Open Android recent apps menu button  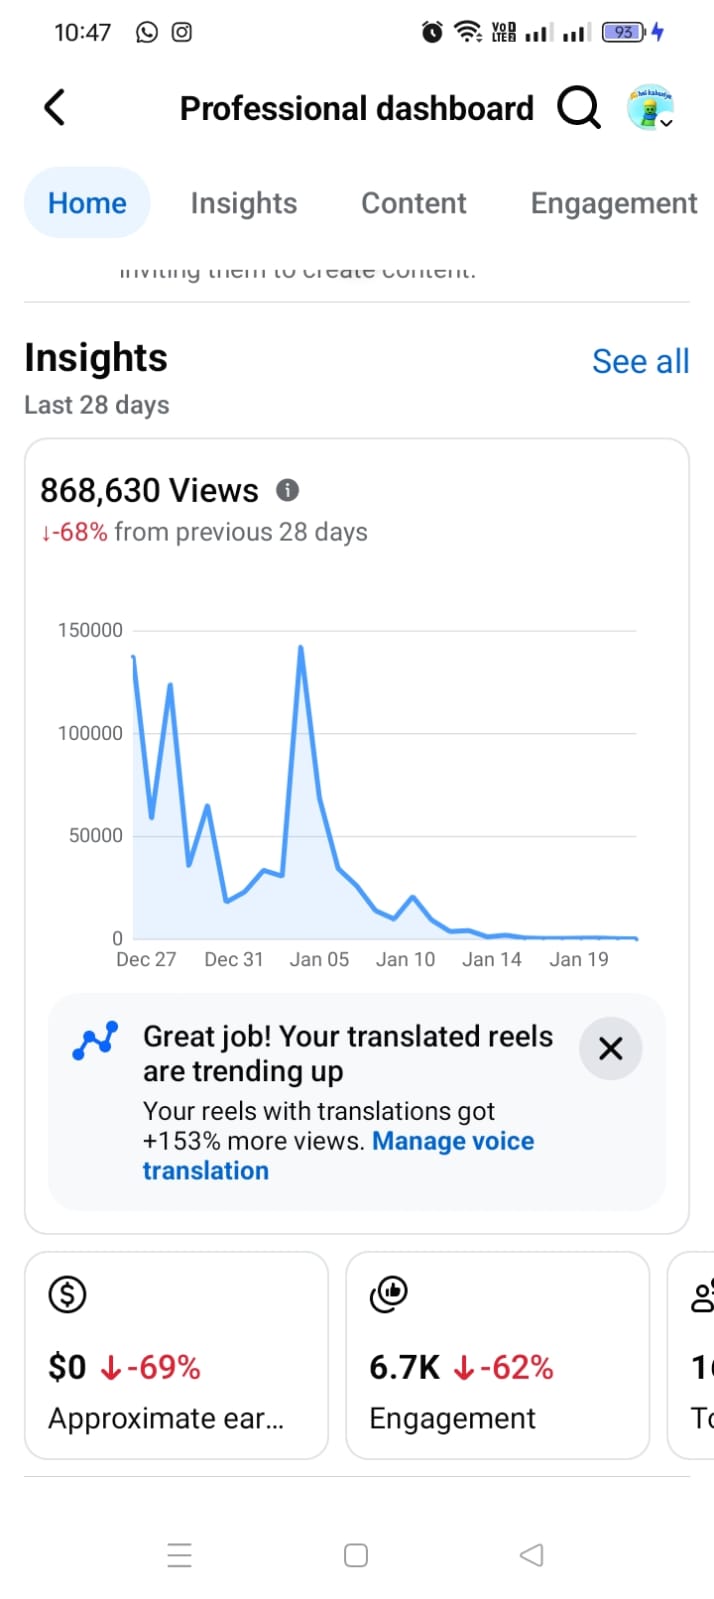click(x=179, y=1555)
